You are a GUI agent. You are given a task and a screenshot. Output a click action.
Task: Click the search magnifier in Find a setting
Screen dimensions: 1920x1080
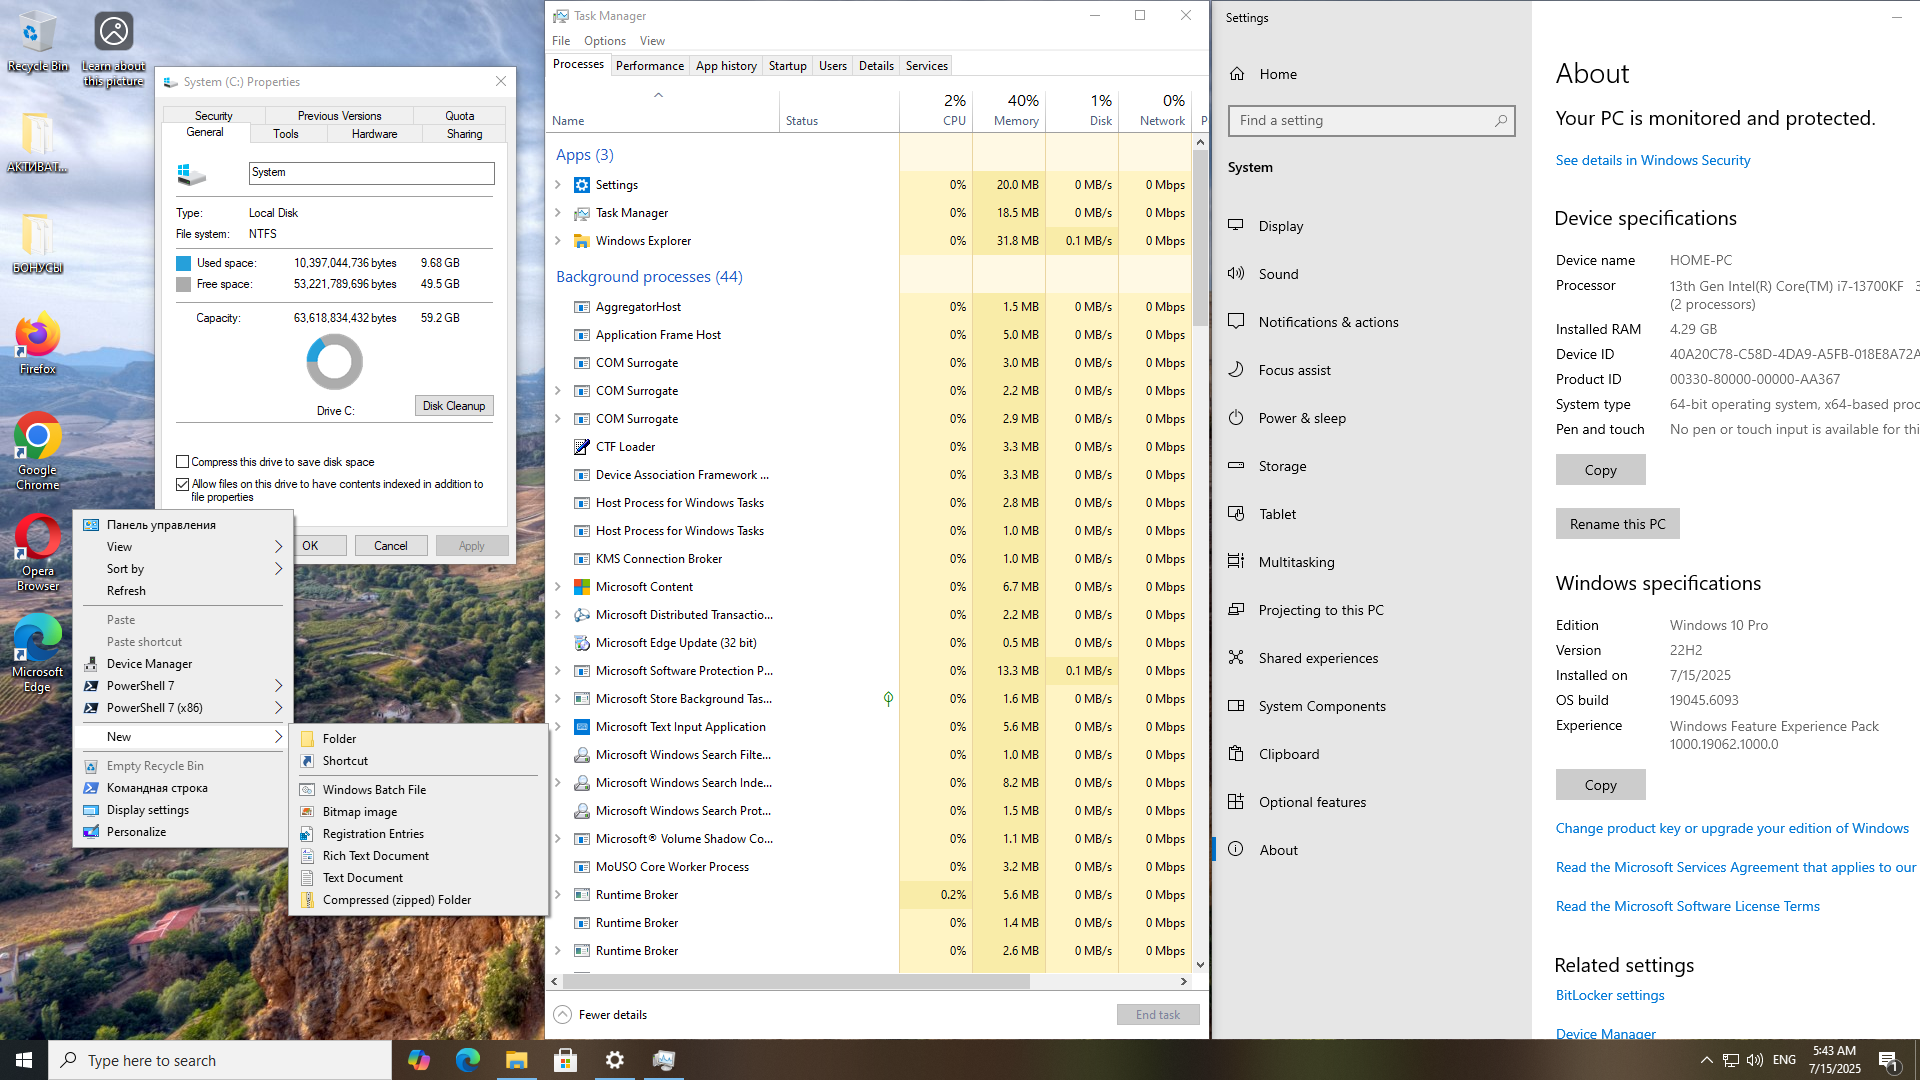tap(1501, 120)
